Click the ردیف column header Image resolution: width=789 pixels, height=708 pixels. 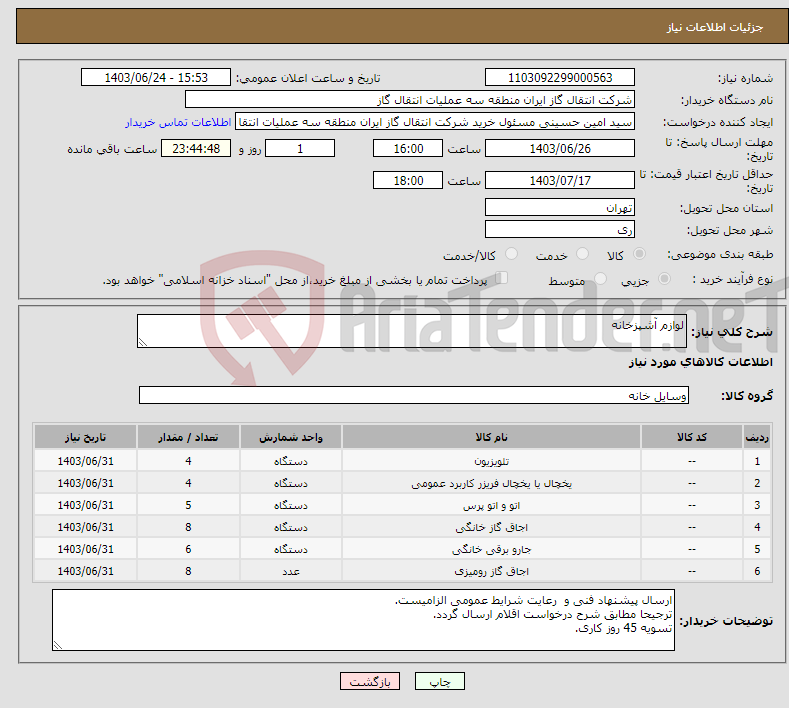(757, 437)
